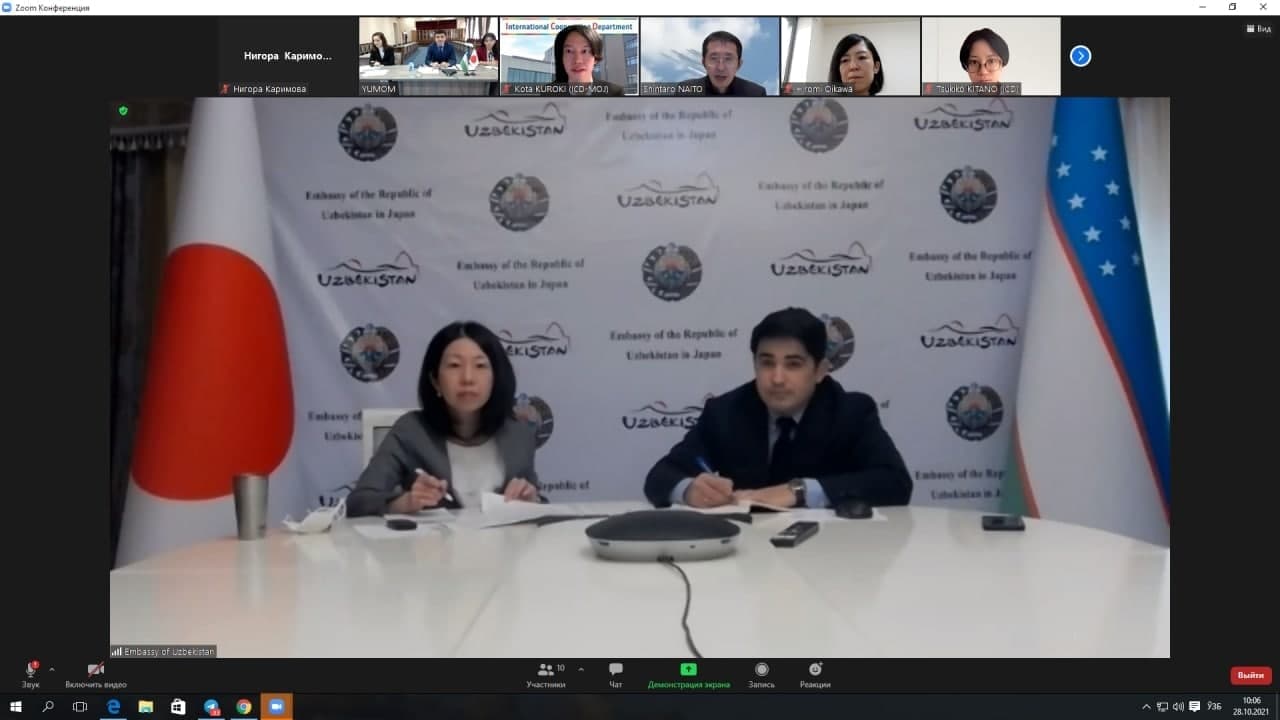
Task: Show next participants with blue arrow
Action: click(1080, 56)
